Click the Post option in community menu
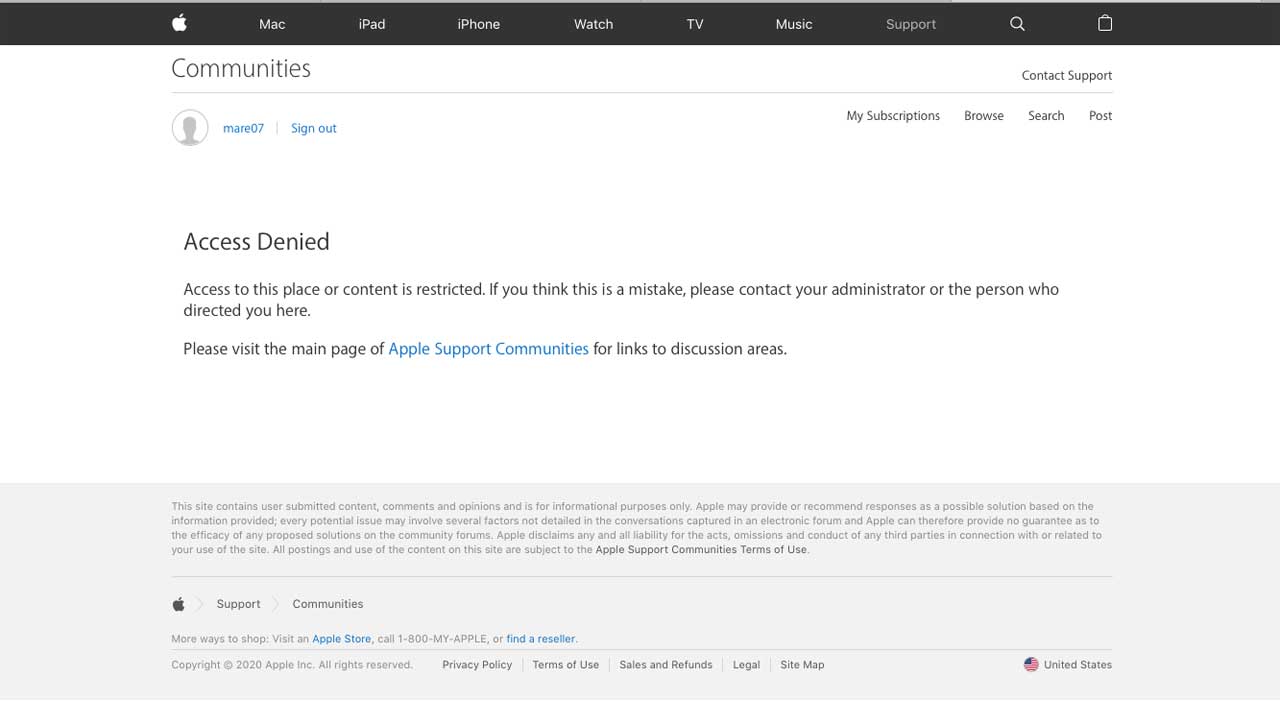This screenshot has height=701, width=1280. coord(1100,116)
